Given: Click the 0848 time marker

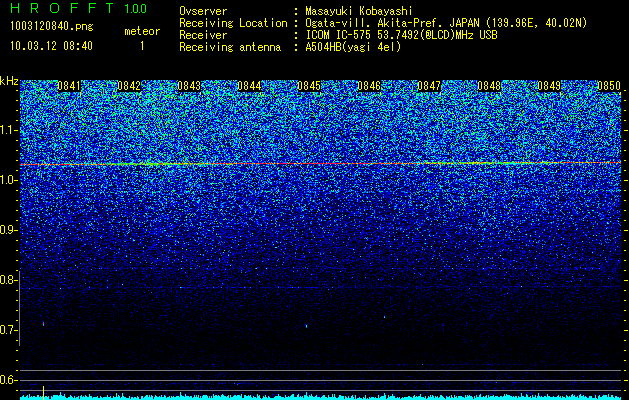Looking at the screenshot, I should coord(489,86).
